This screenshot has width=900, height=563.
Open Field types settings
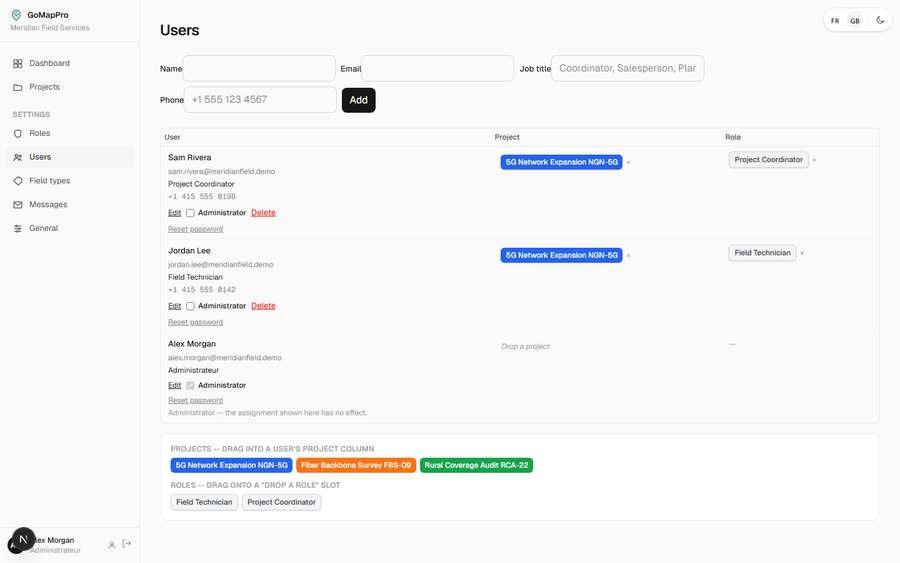click(x=70, y=181)
